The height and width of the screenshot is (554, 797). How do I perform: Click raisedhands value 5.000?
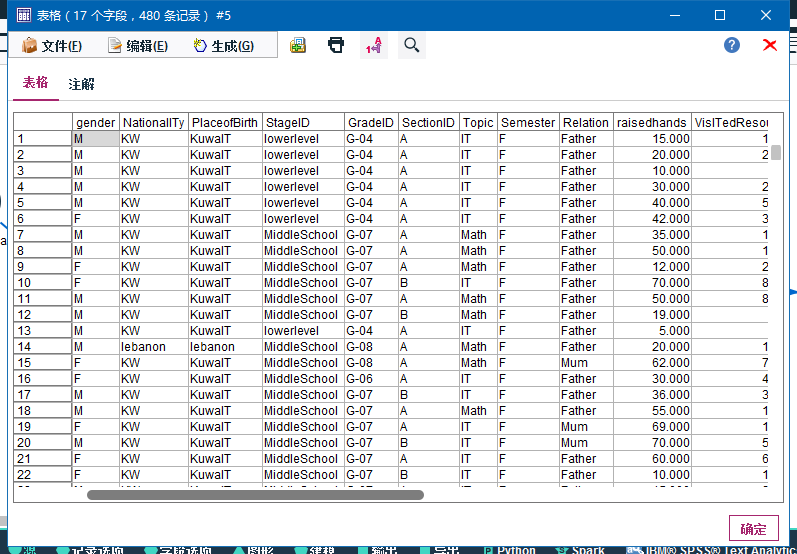(x=652, y=331)
